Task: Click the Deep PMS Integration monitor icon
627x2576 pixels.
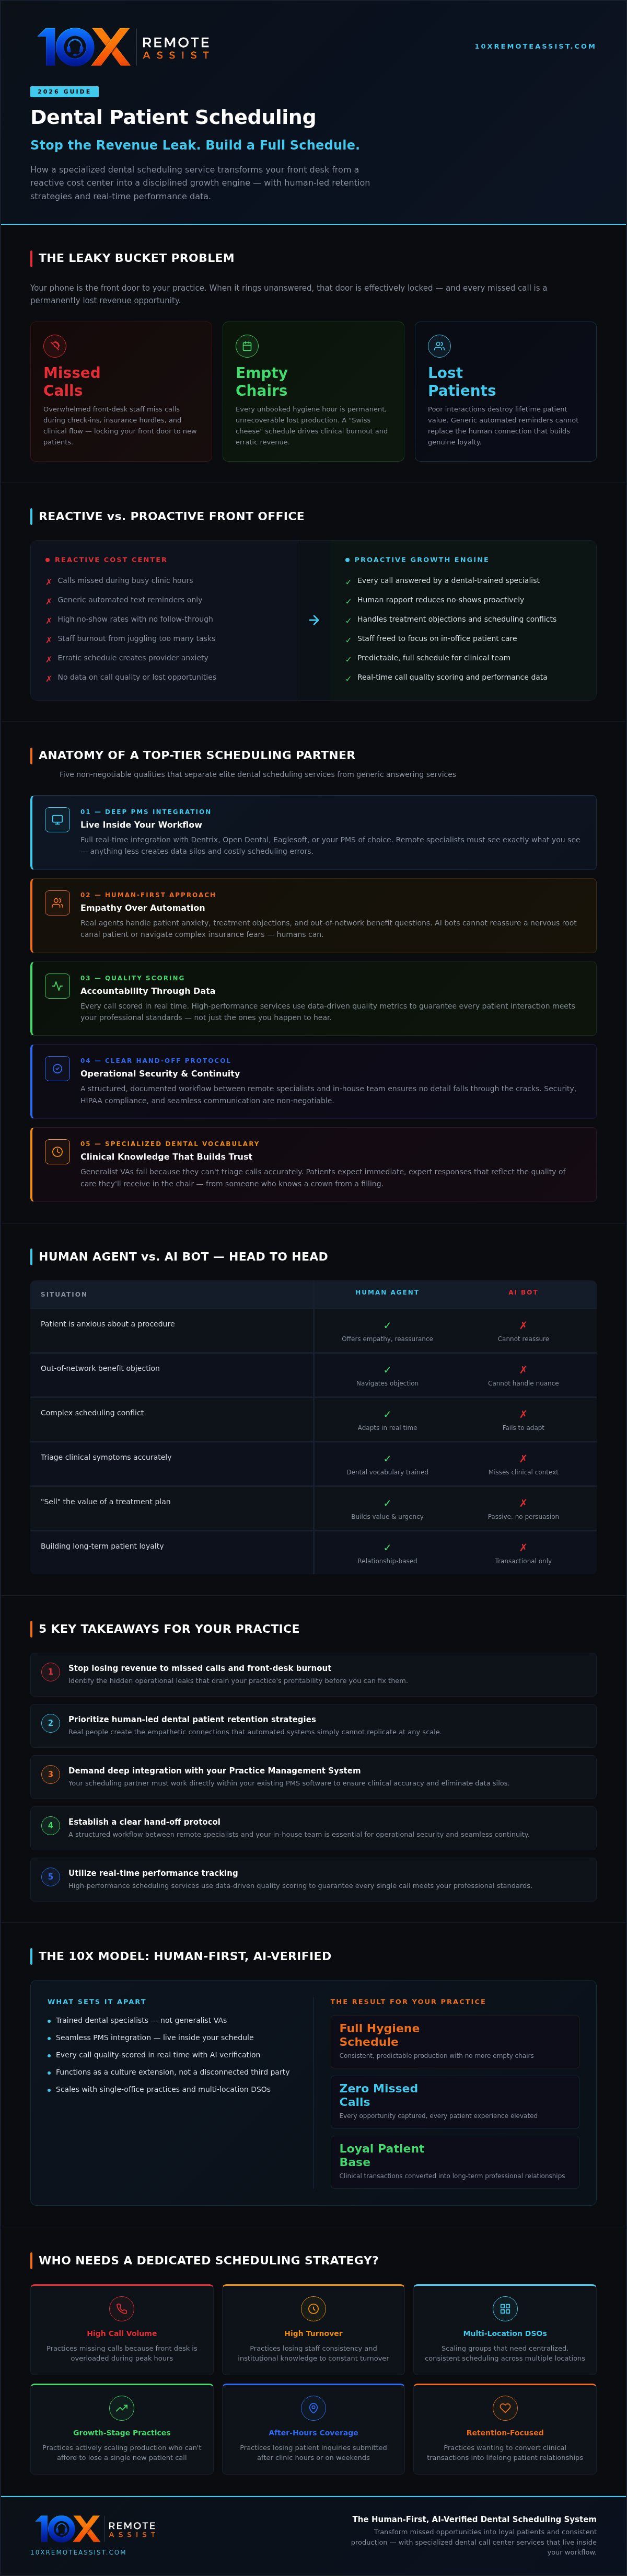Action: [x=57, y=819]
